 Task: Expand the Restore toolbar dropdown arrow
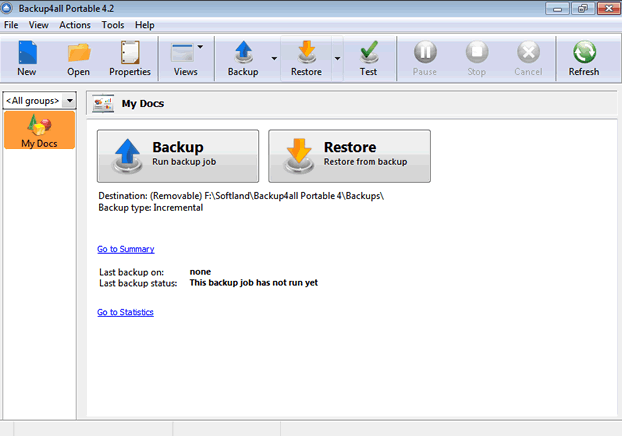[x=337, y=59]
